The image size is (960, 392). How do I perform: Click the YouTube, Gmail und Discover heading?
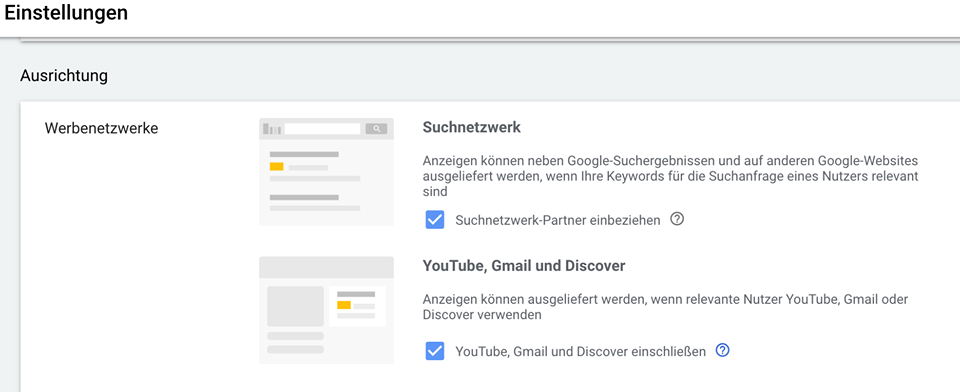524,266
